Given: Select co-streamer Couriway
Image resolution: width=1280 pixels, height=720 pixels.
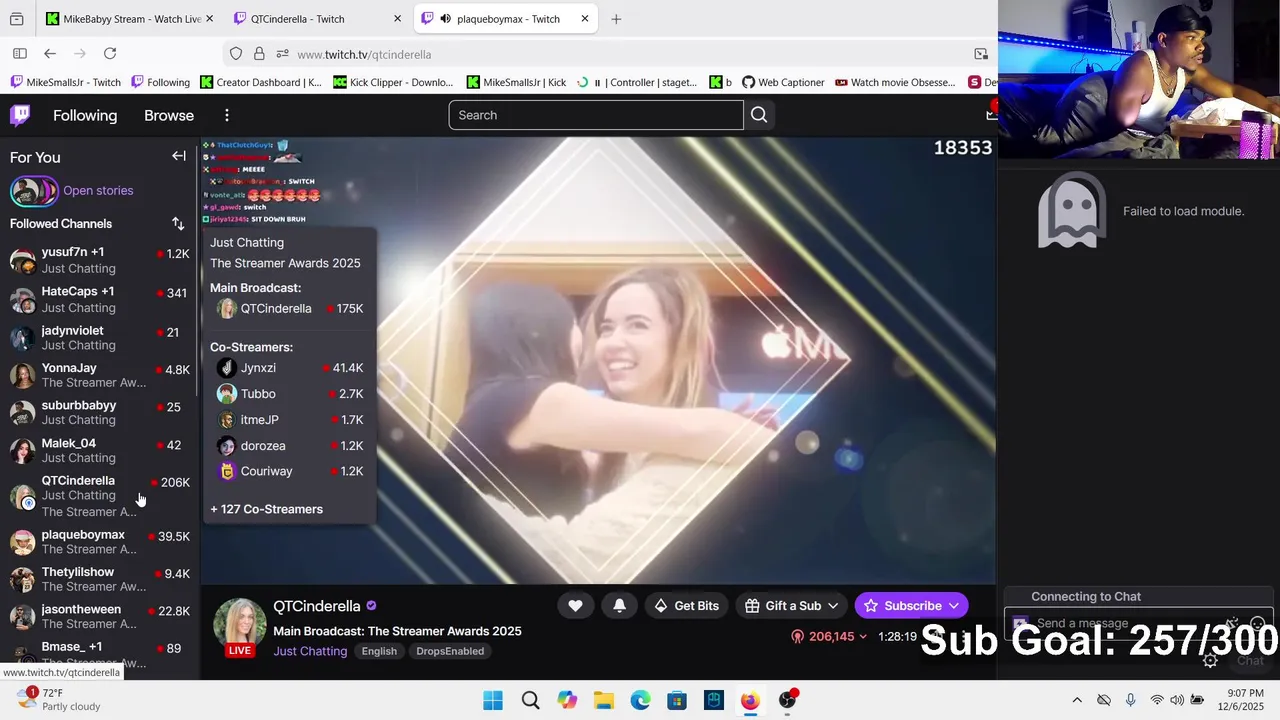Looking at the screenshot, I should click(290, 471).
